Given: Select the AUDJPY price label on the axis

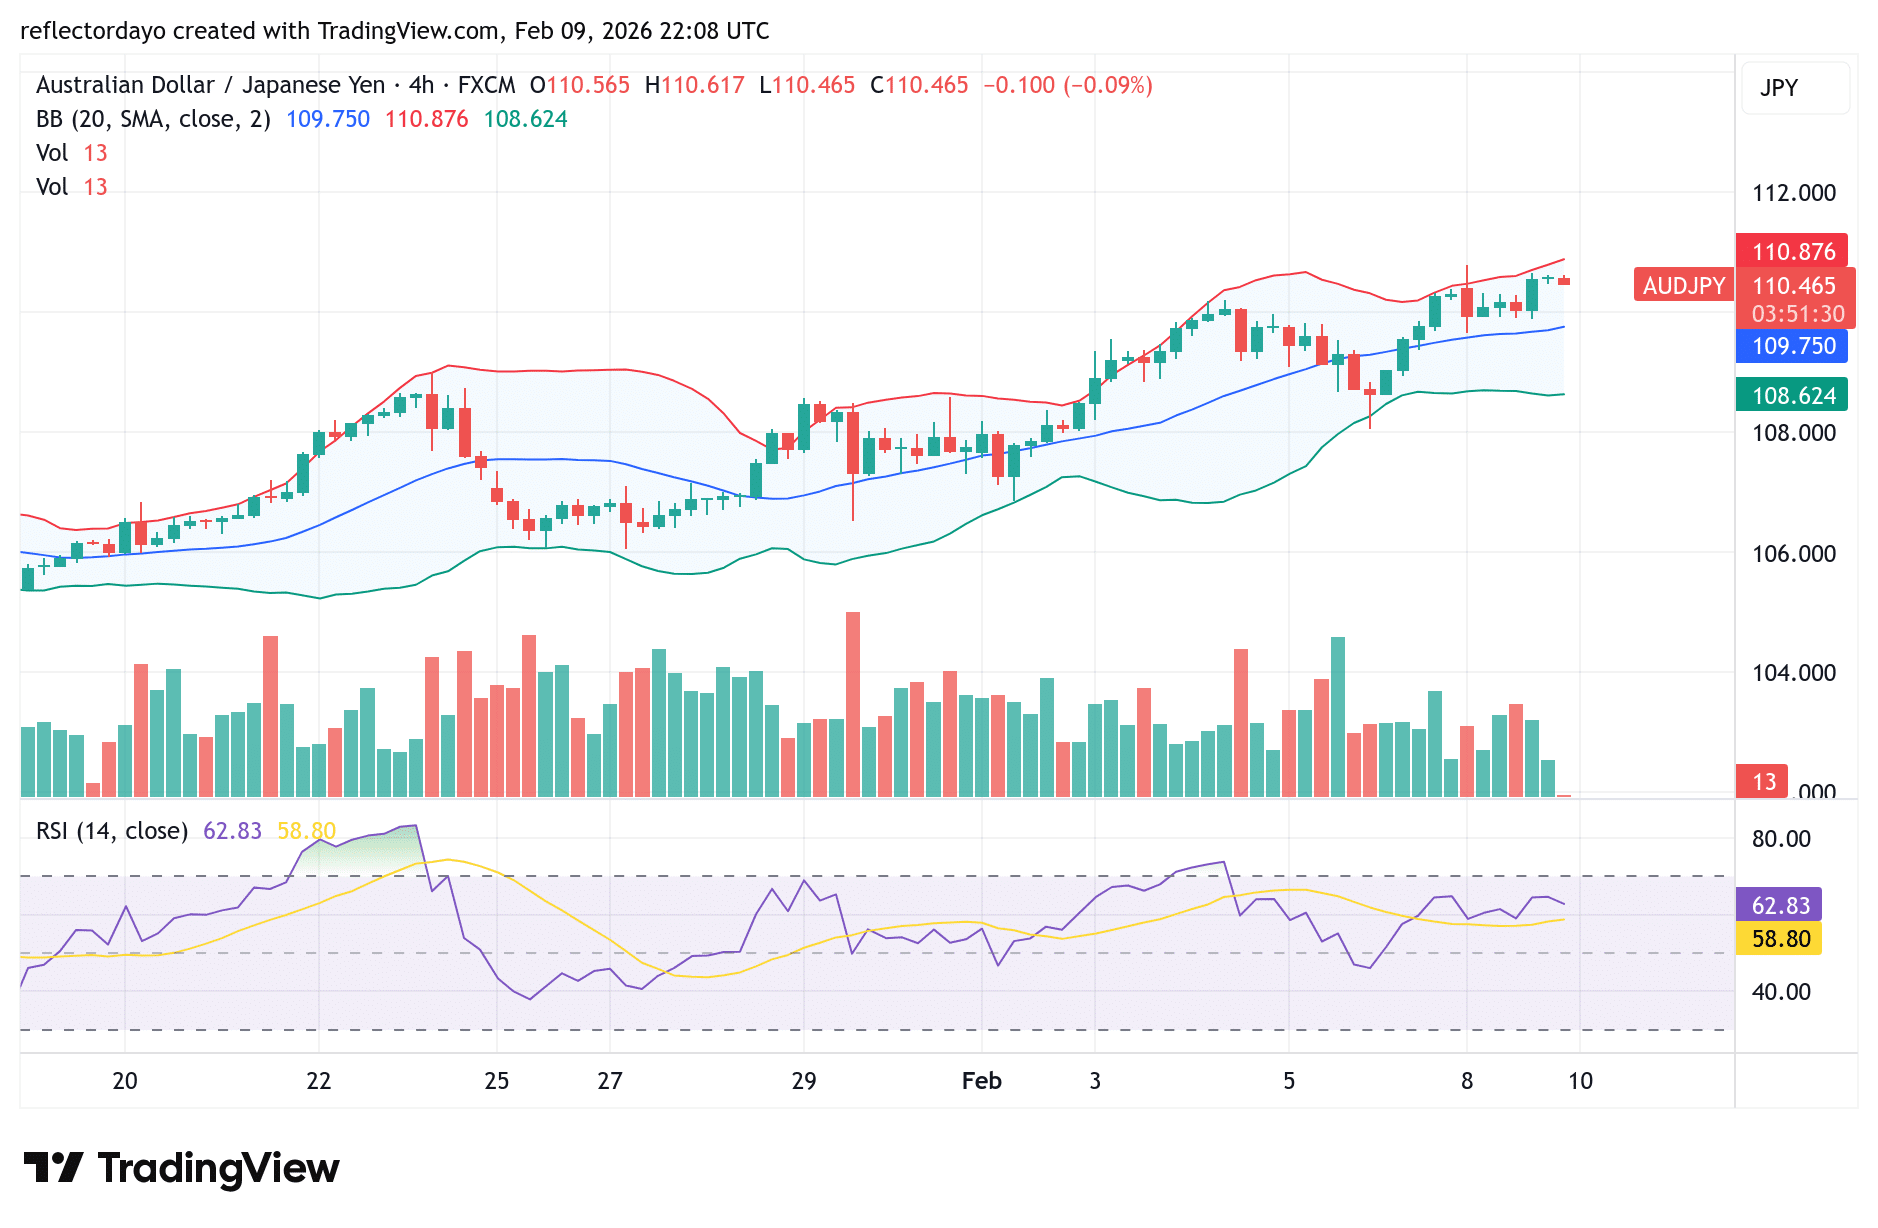Looking at the screenshot, I should click(x=1683, y=286).
